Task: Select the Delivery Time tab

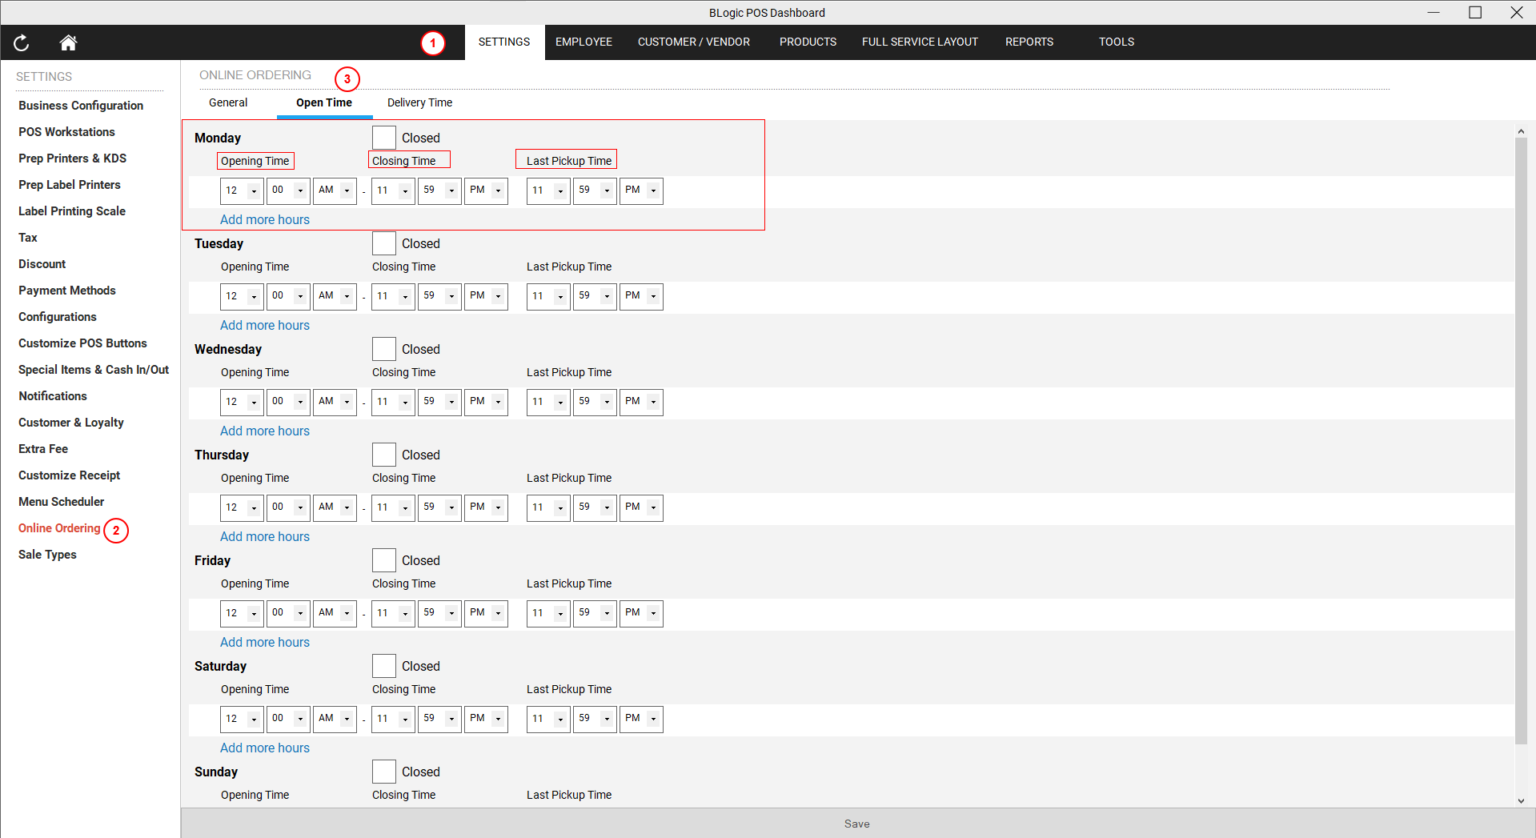Action: click(x=420, y=103)
